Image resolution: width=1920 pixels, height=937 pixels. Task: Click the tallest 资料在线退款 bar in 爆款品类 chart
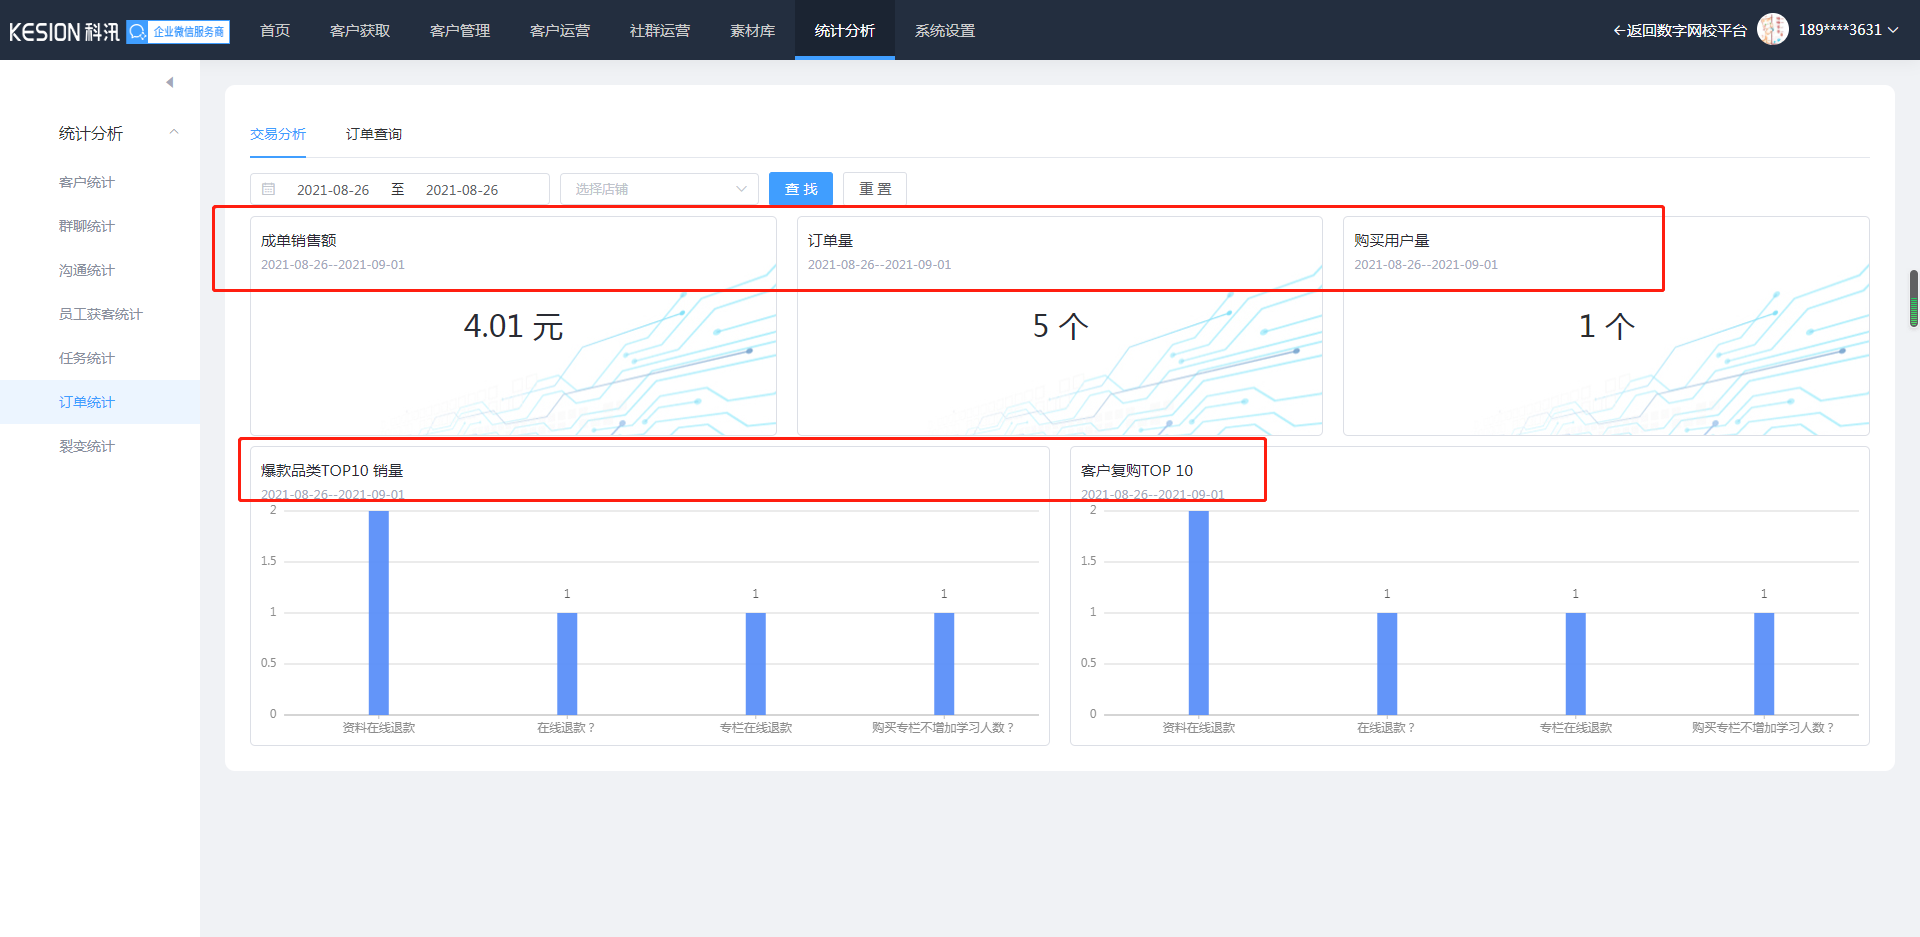379,612
